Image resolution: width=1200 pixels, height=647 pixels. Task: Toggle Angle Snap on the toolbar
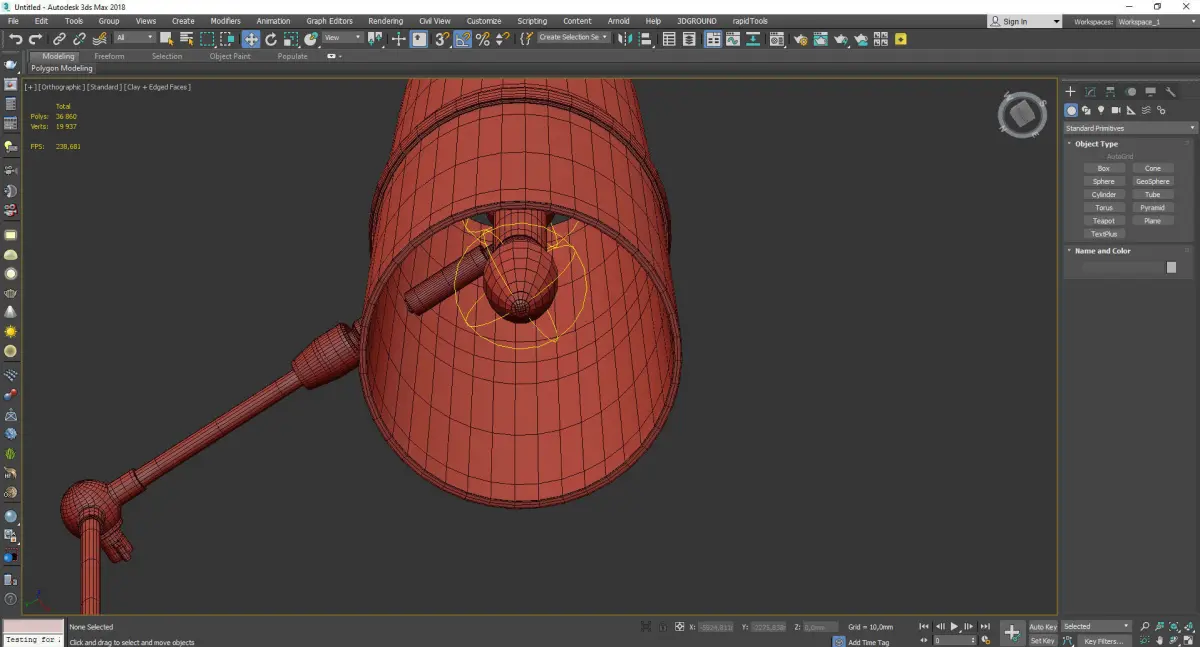(463, 39)
